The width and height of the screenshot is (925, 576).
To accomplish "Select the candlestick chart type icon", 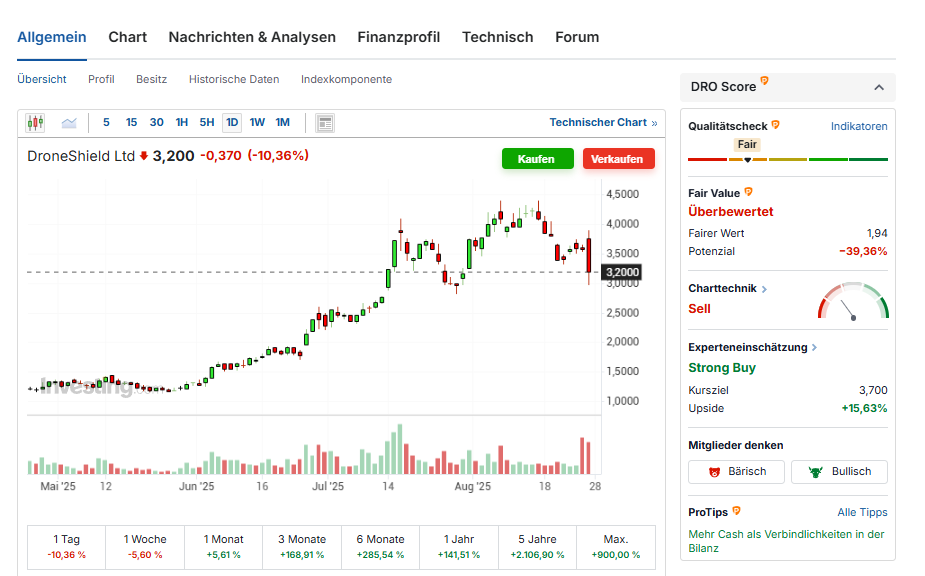I will [36, 123].
